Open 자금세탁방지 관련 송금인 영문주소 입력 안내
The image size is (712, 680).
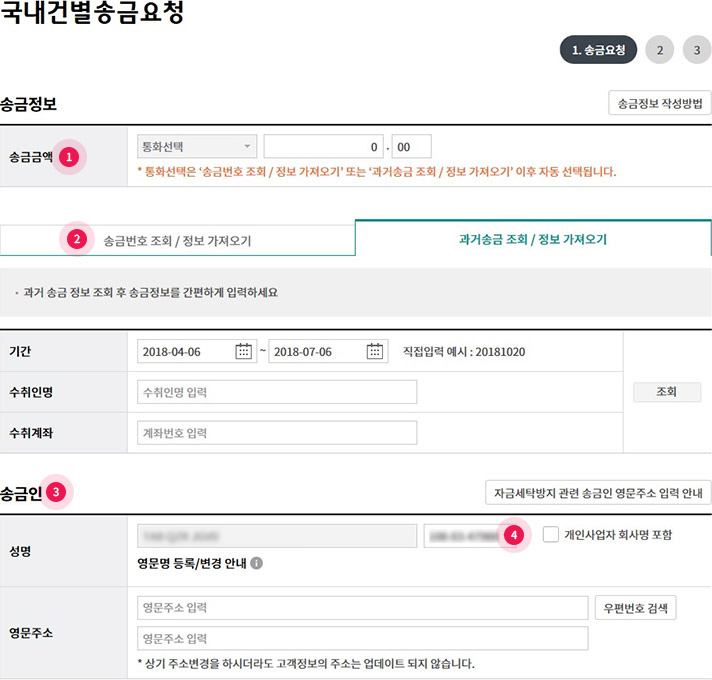pyautogui.click(x=598, y=492)
